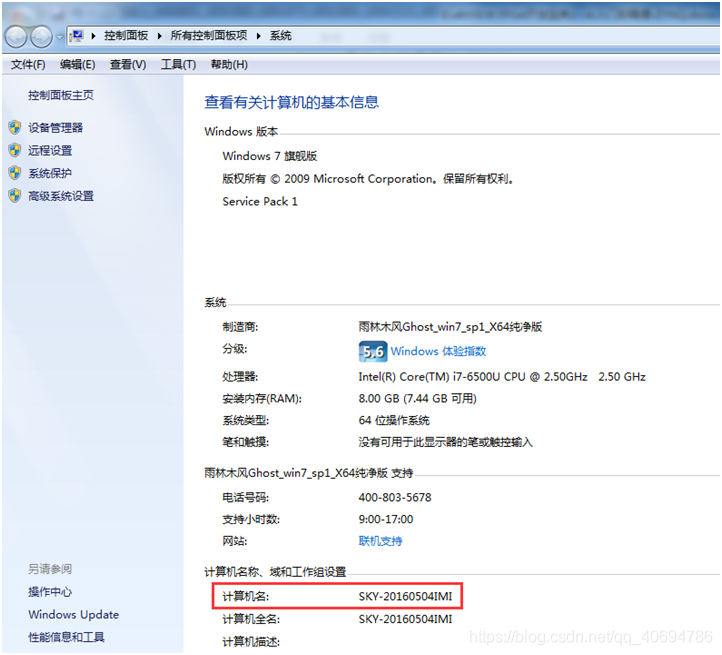
Task: Select 系统 breadcrumb in address bar
Action: [x=280, y=35]
